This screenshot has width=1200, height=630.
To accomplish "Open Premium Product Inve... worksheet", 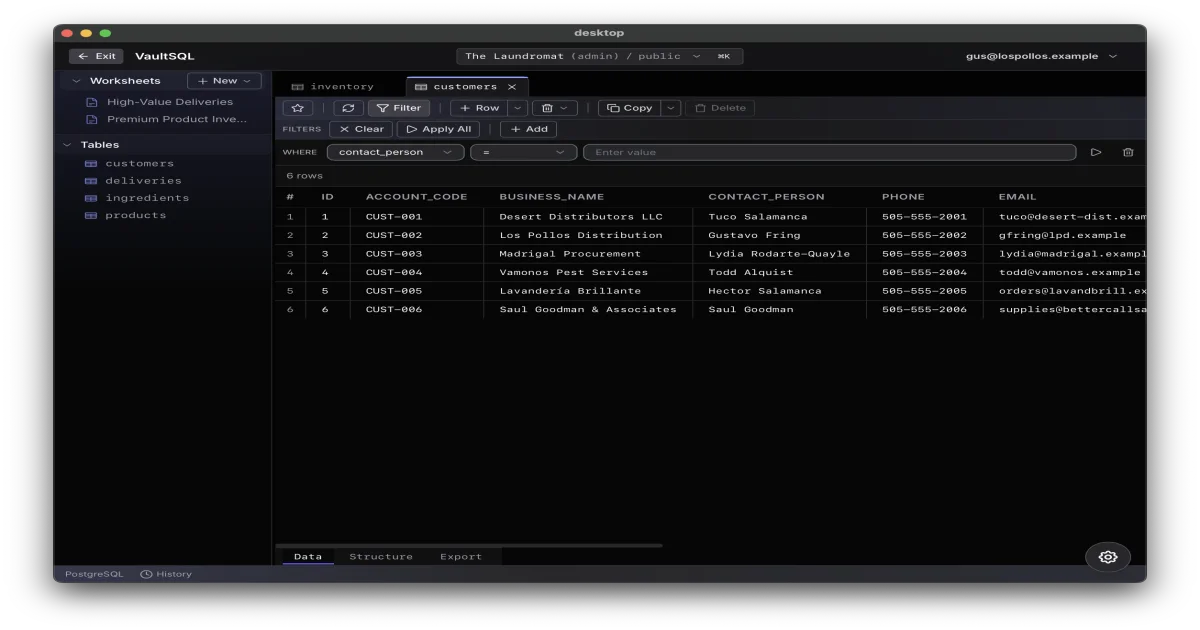I will tap(176, 119).
